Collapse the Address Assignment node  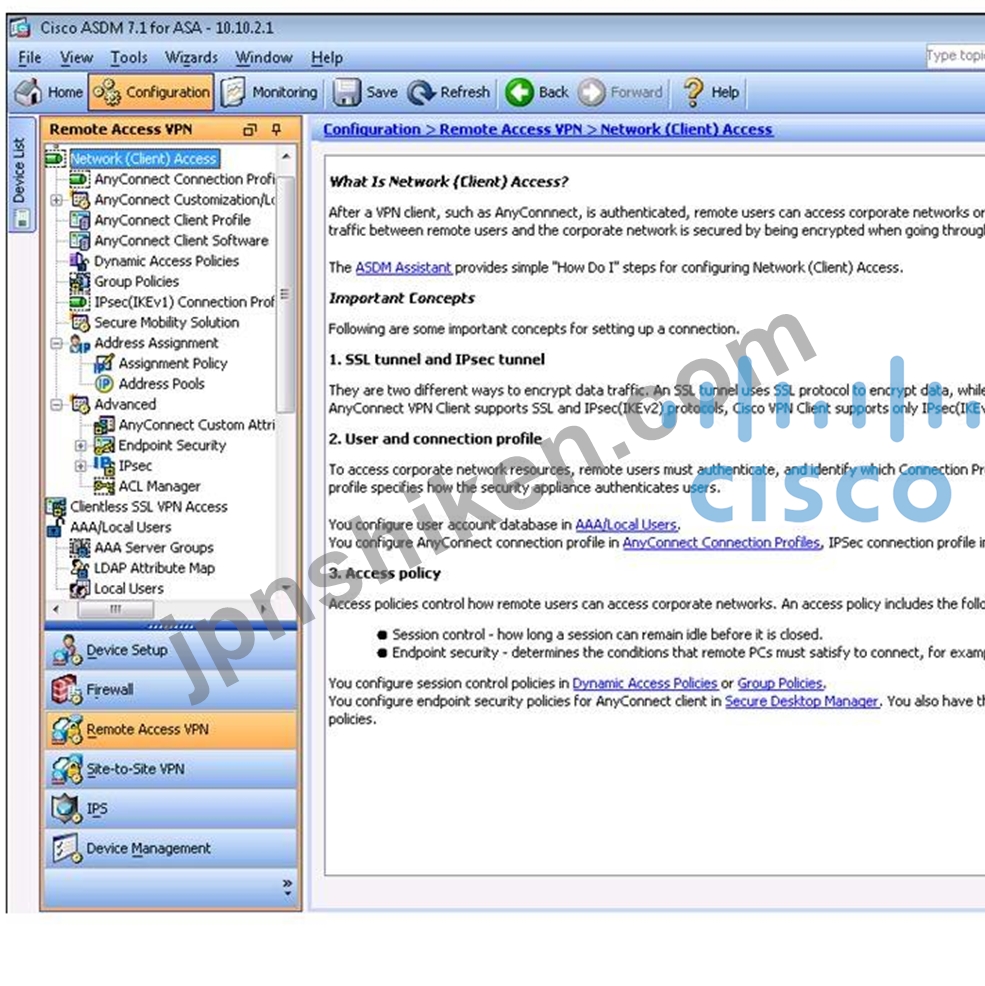pos(57,343)
